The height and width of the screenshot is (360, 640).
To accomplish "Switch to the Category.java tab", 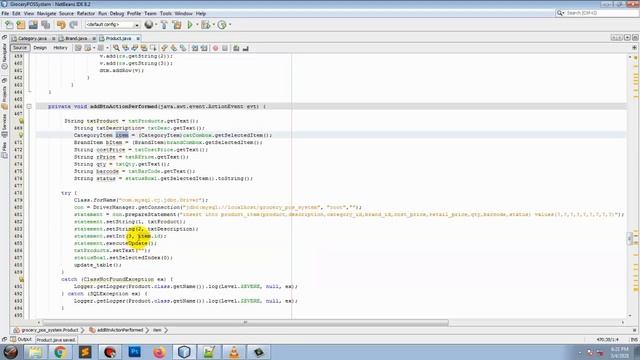I will (x=32, y=38).
